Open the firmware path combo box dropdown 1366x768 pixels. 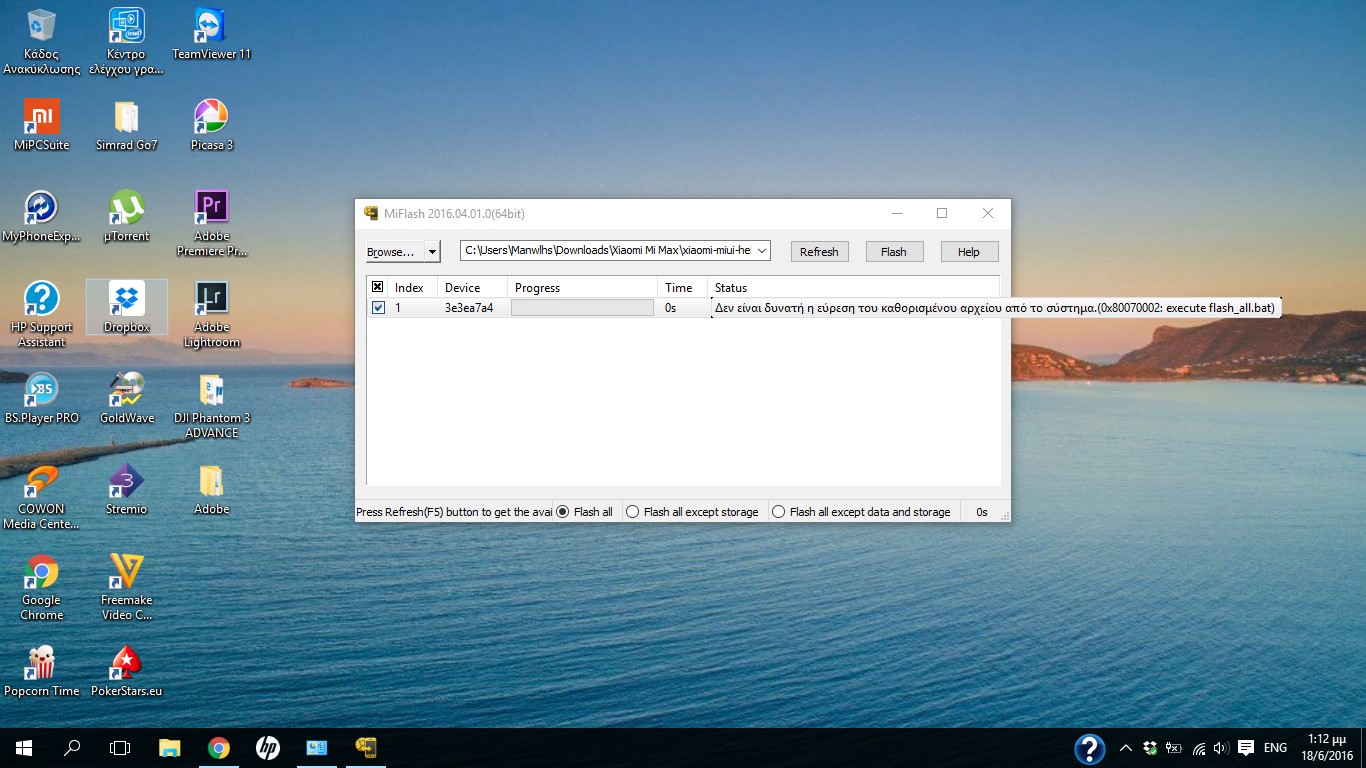(761, 251)
